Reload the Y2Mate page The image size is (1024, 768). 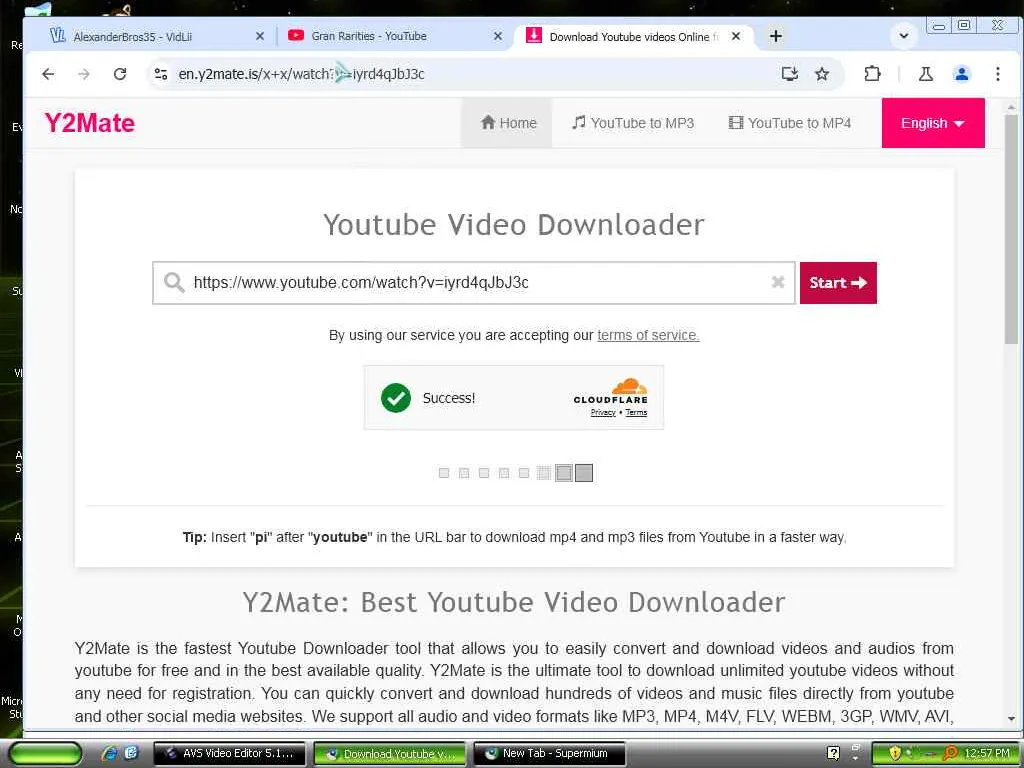click(x=120, y=74)
